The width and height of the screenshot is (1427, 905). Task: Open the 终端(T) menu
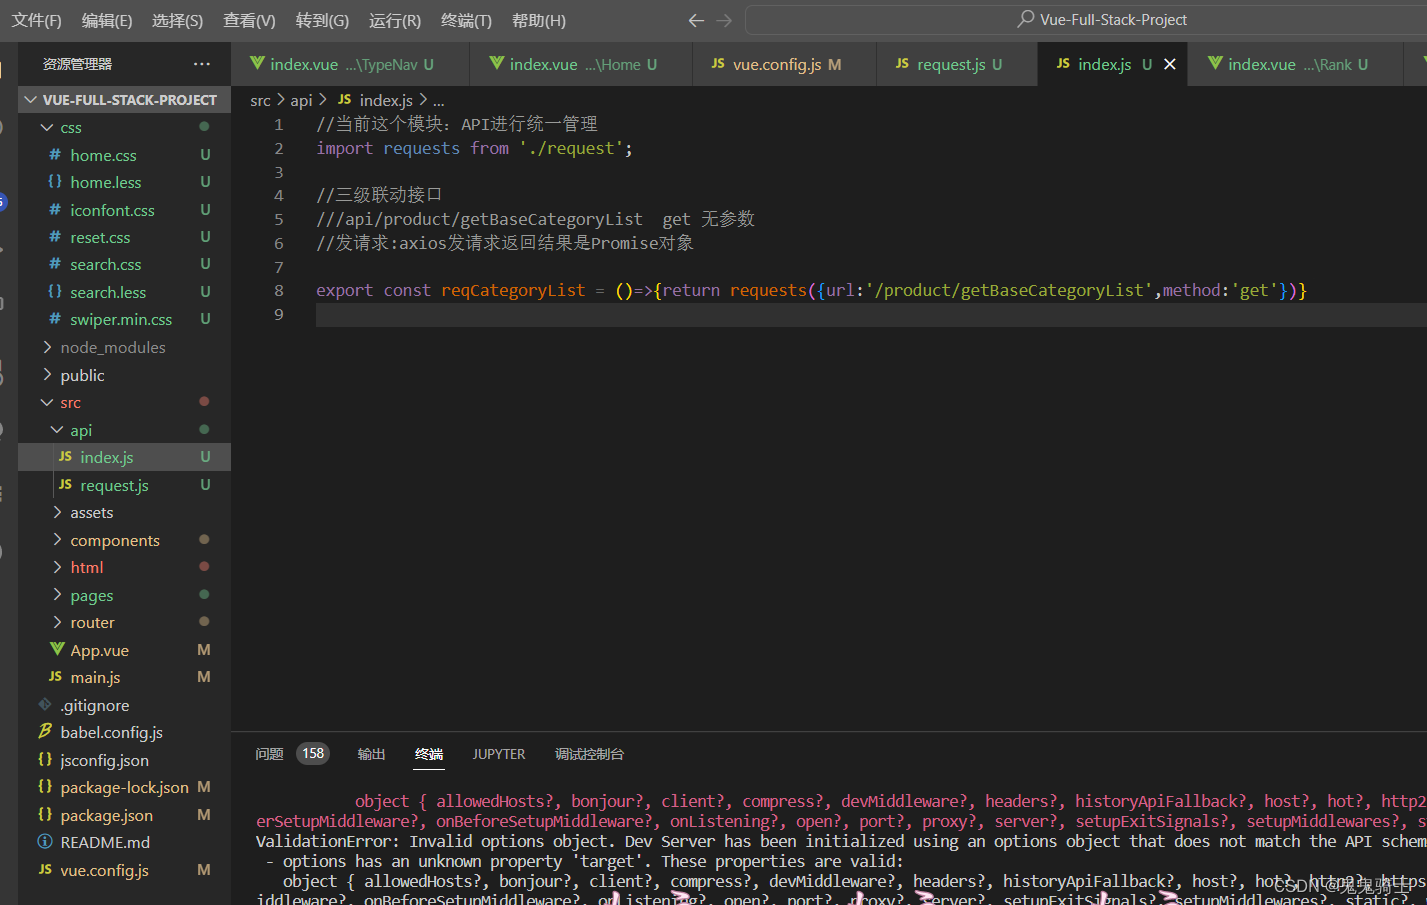(x=466, y=20)
